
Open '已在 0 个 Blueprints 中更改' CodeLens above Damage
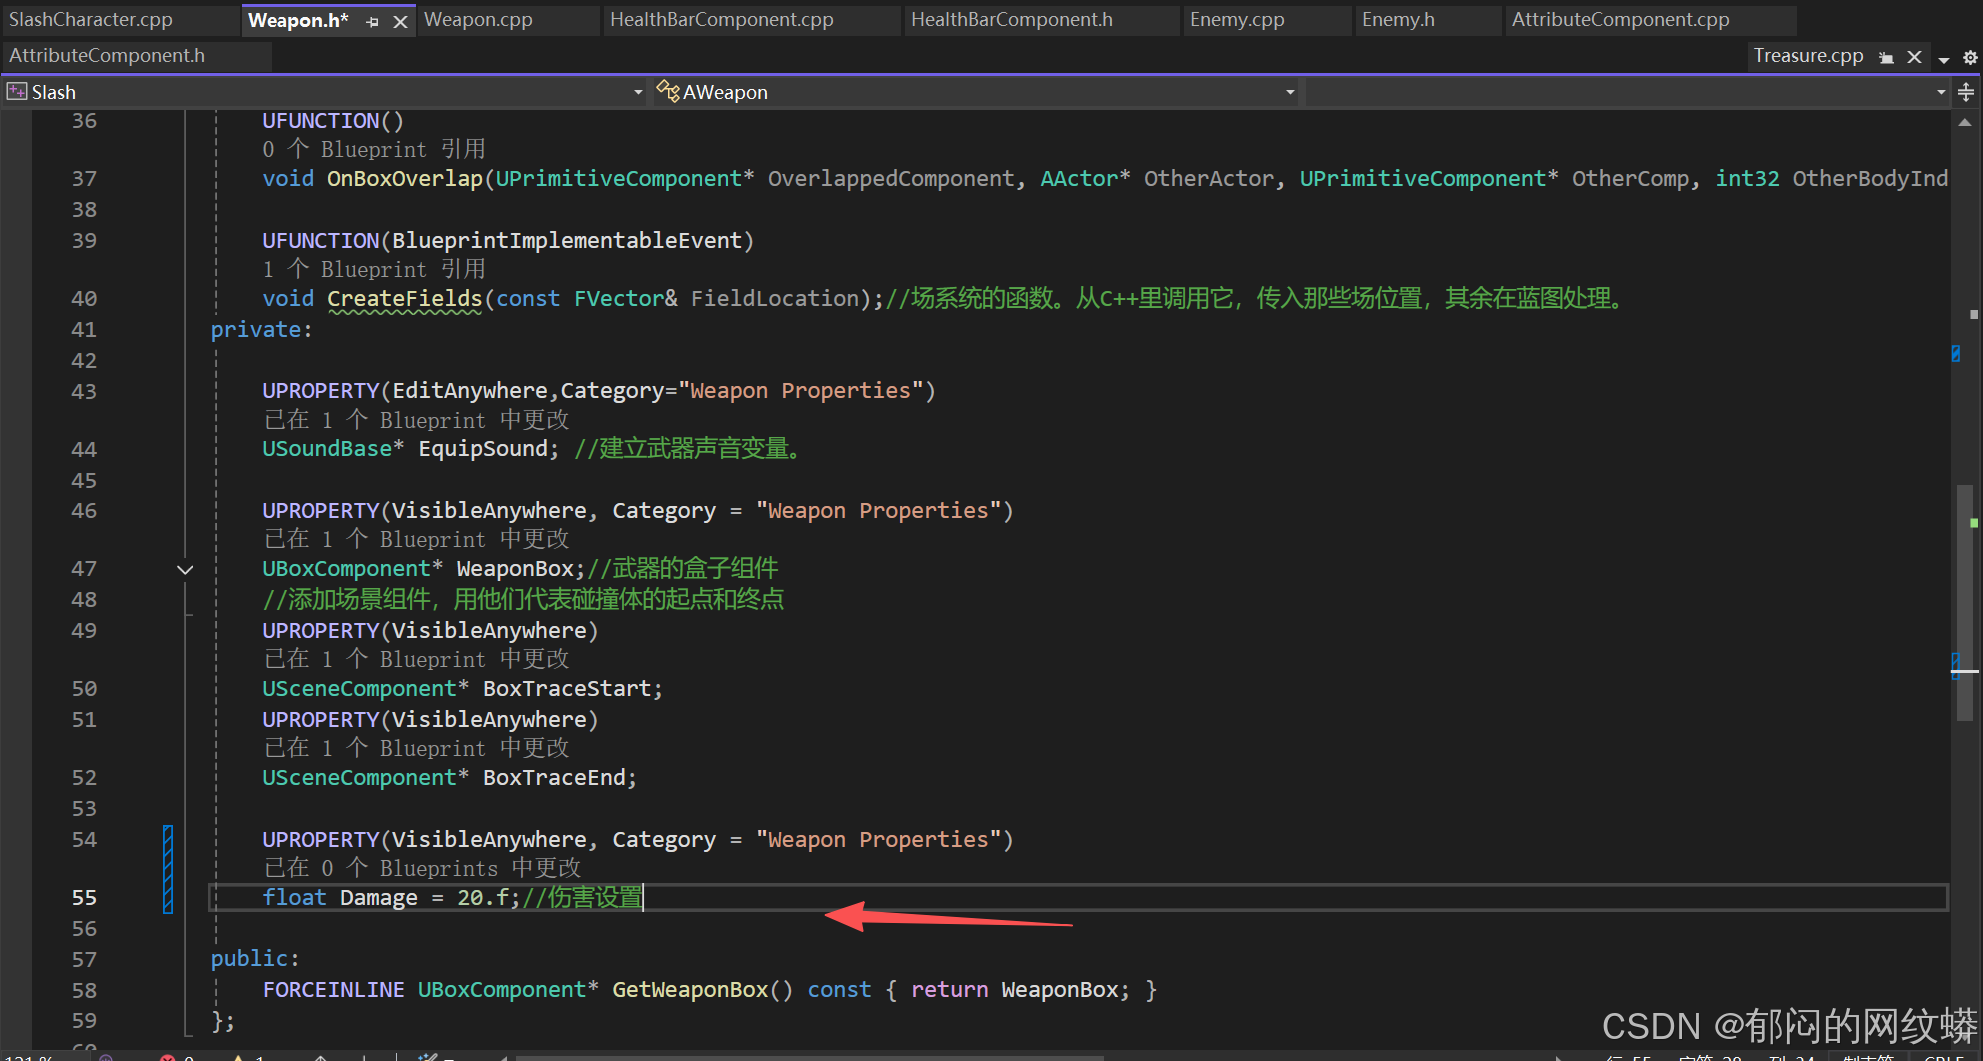(422, 869)
